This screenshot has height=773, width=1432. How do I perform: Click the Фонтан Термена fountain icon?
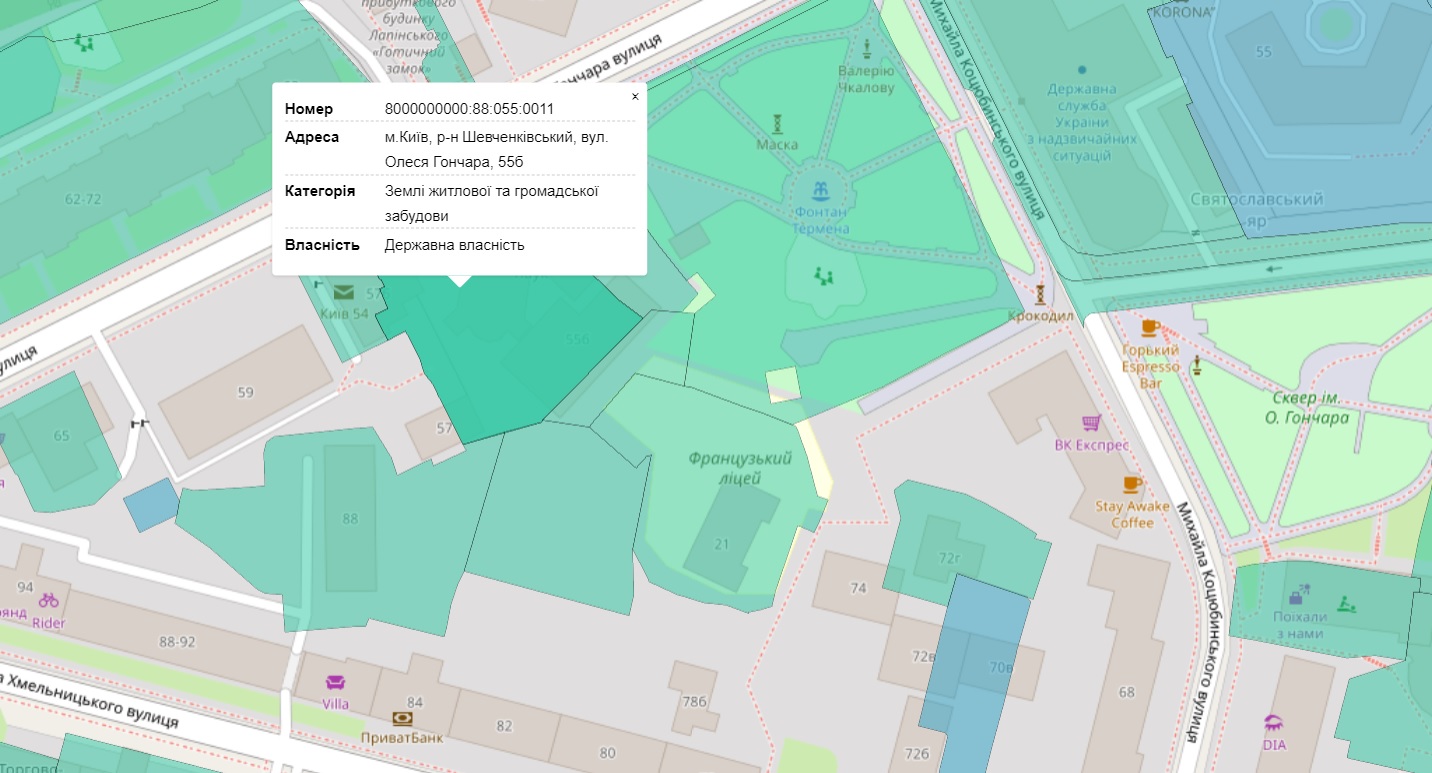821,190
